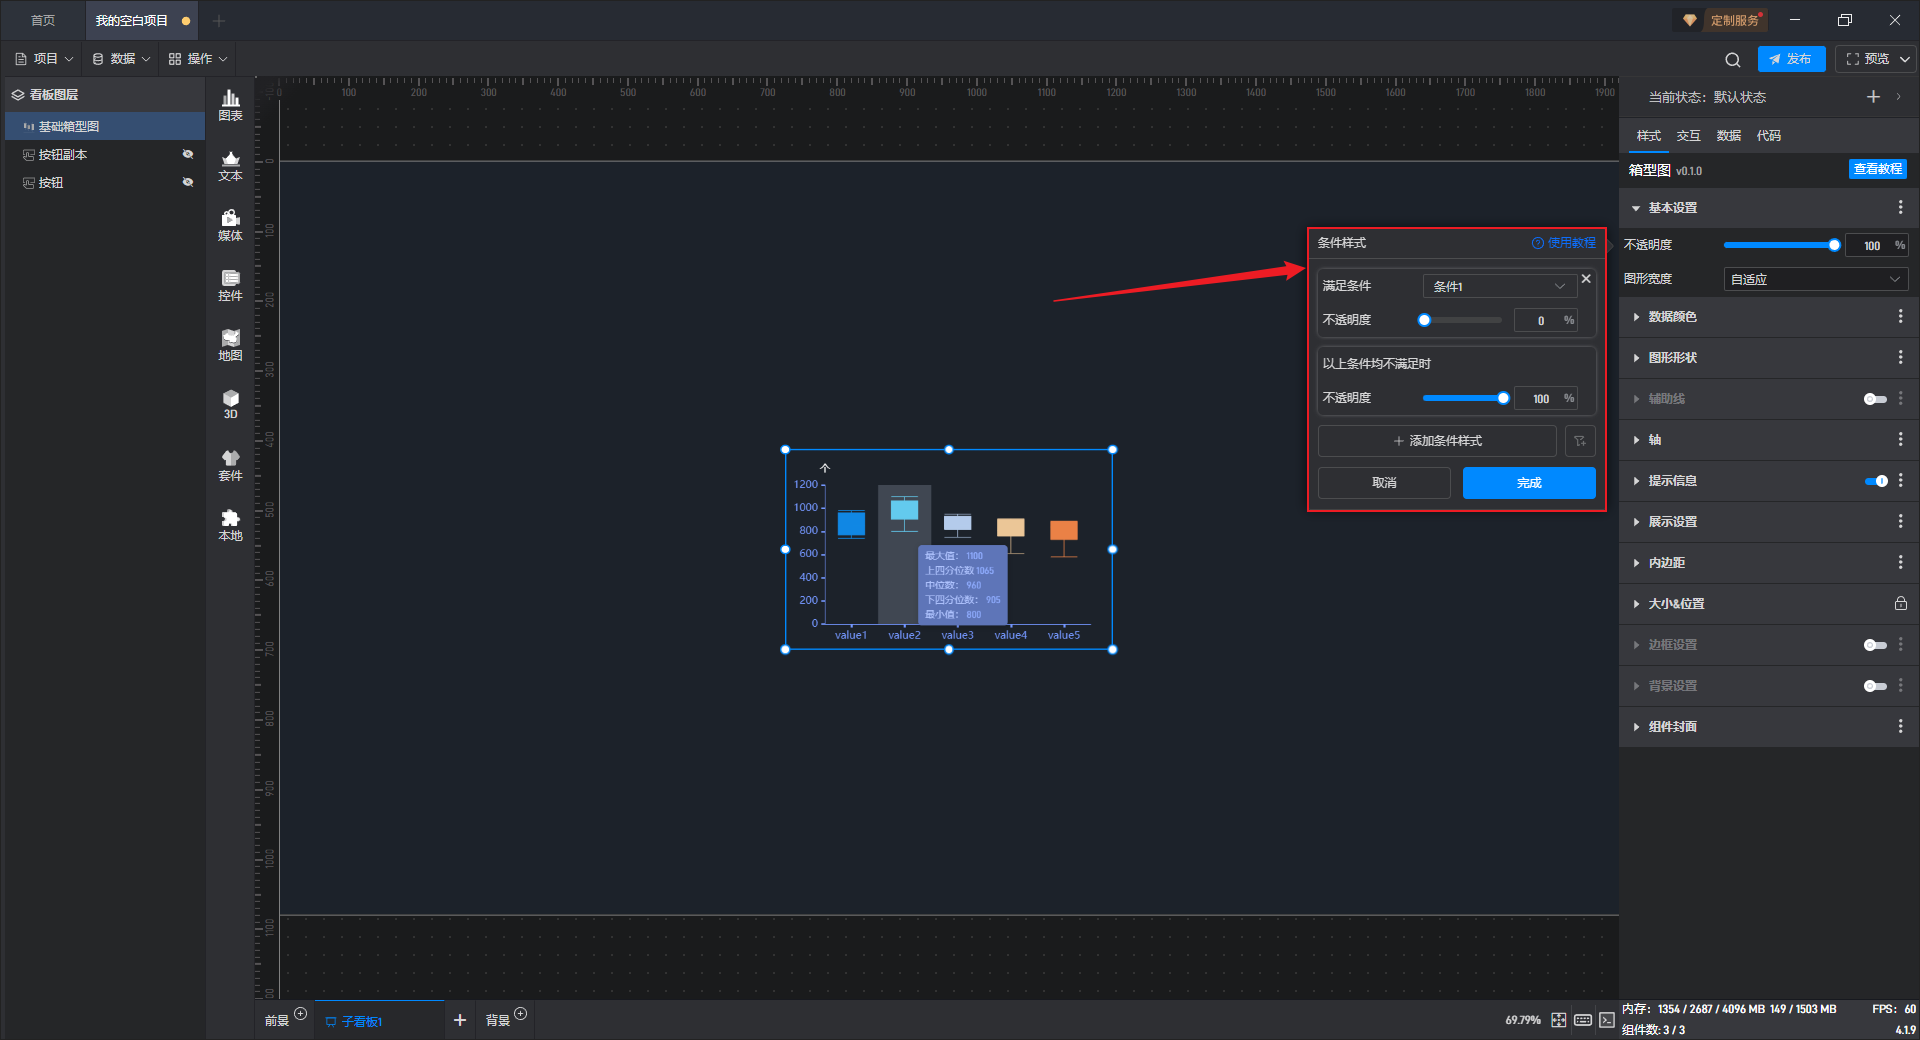The width and height of the screenshot is (1920, 1040).
Task: Select the 基础箱型图 layer in layer list
Action: click(69, 127)
